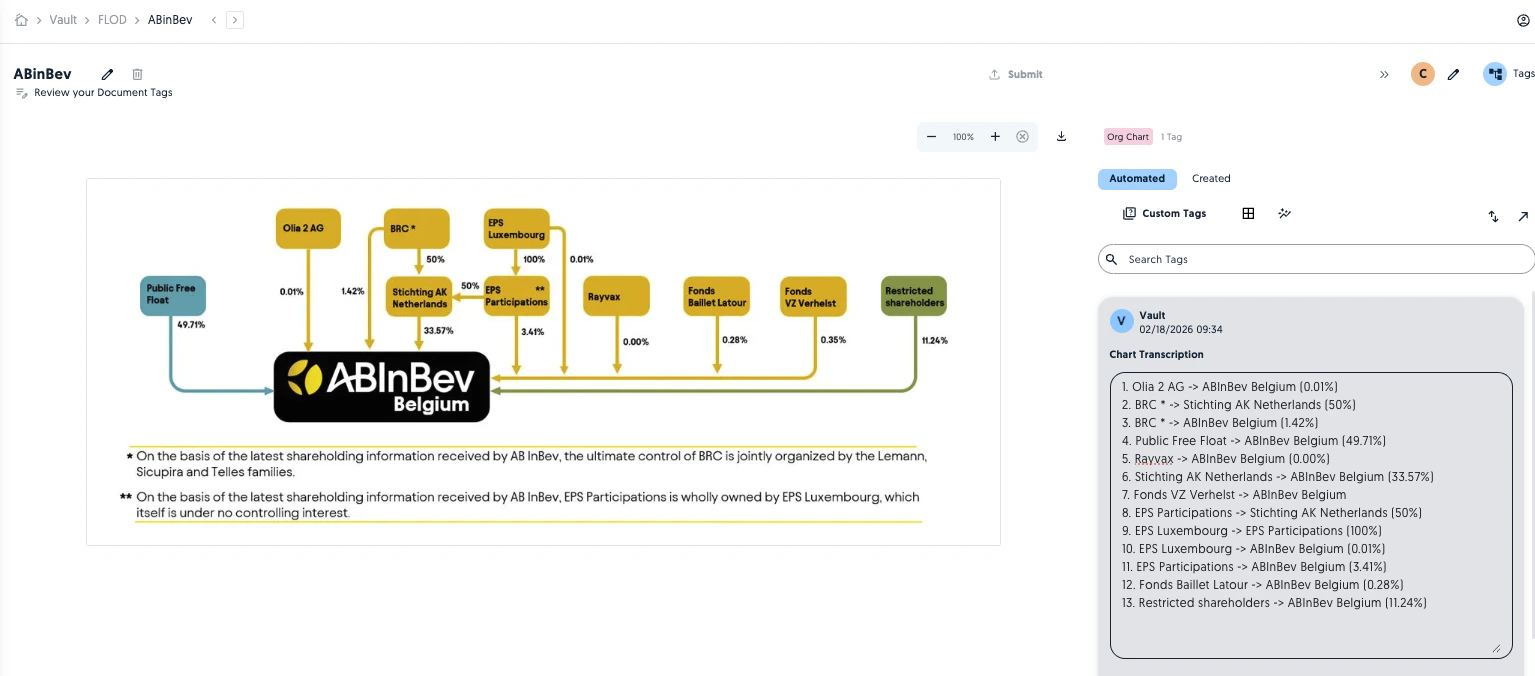Edit the ABinBev document title pencil

(108, 74)
